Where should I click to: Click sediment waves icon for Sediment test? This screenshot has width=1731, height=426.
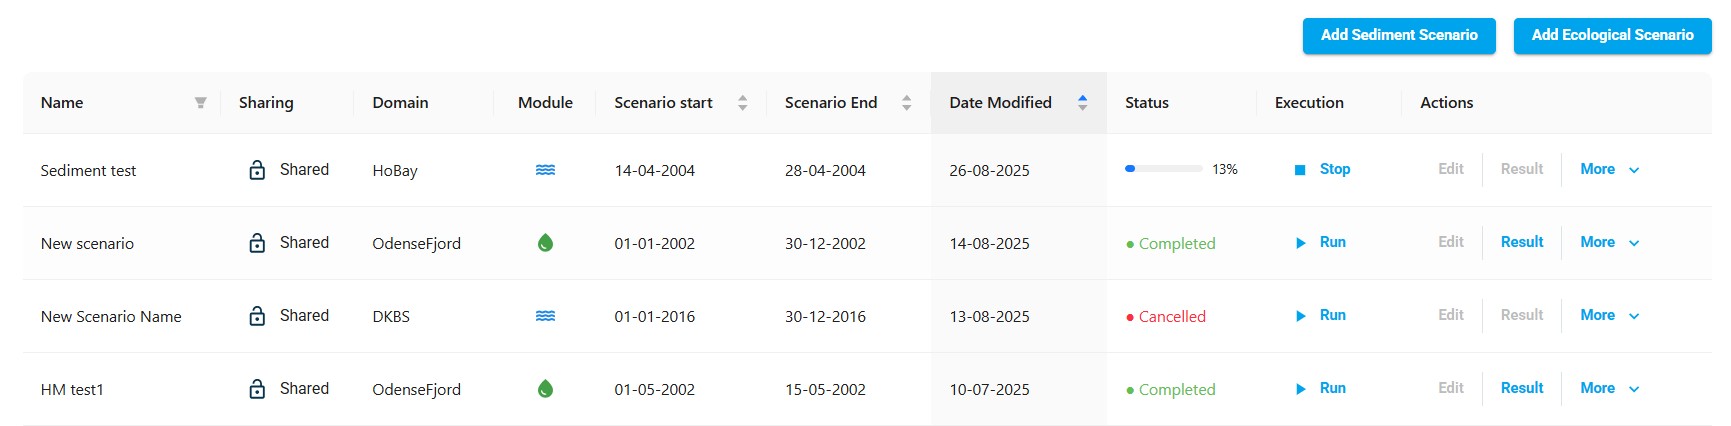pos(545,170)
